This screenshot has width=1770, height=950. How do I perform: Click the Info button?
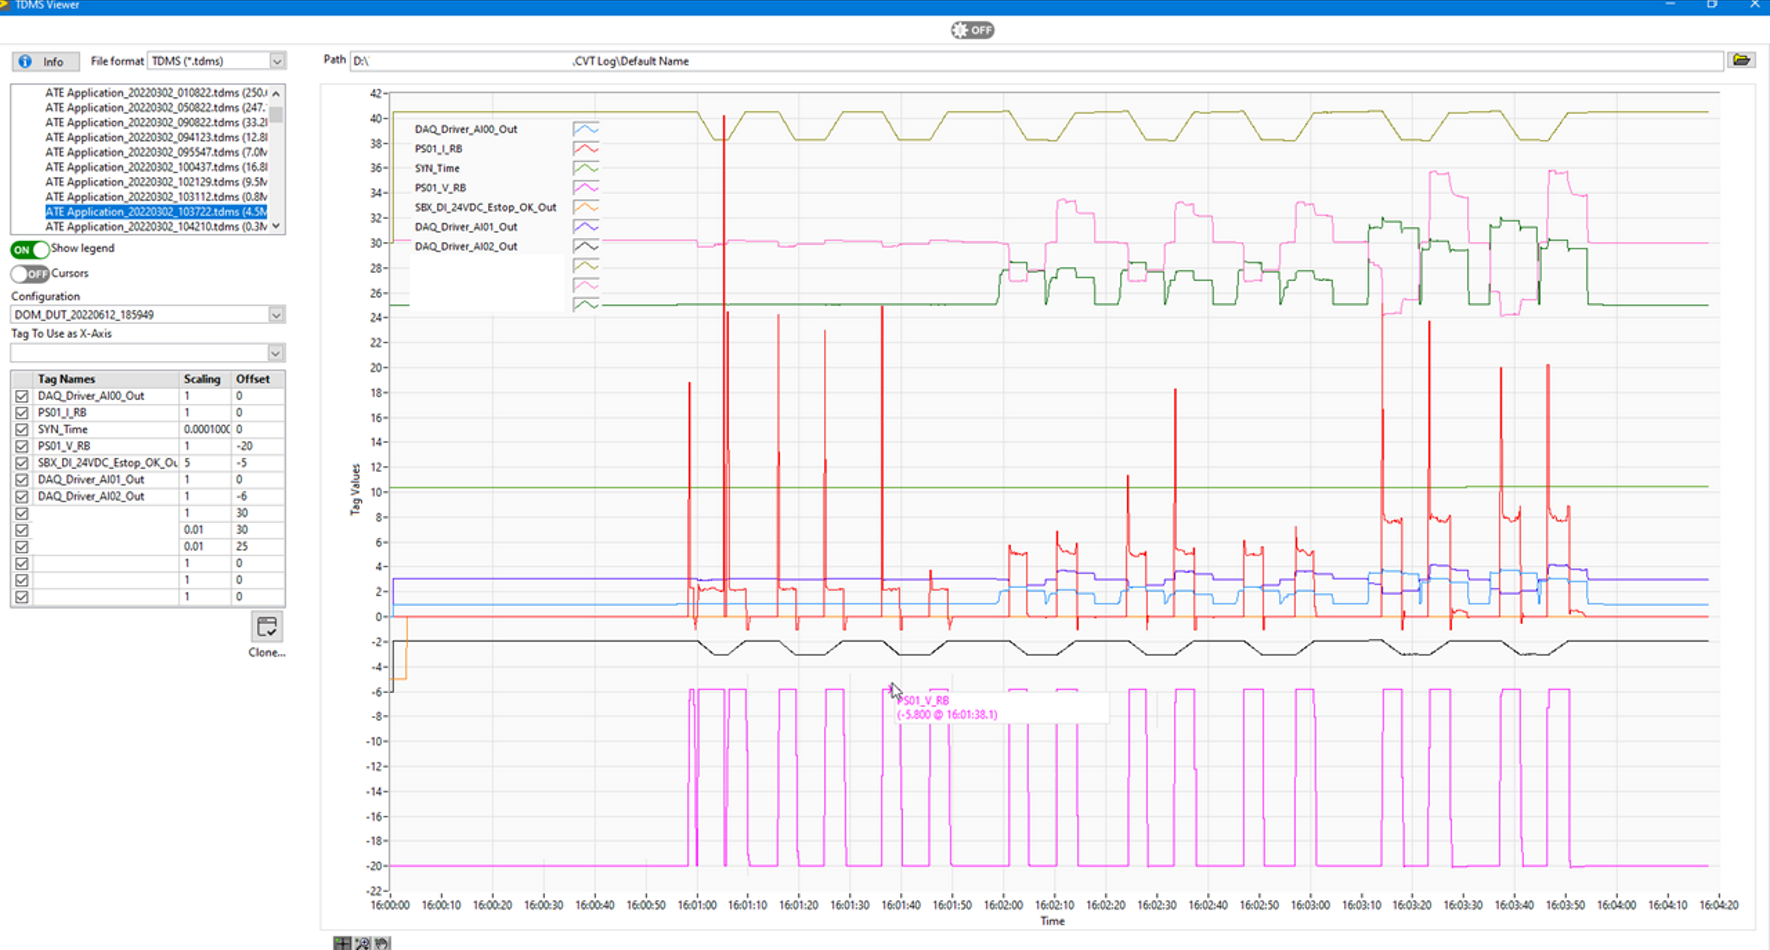(45, 62)
